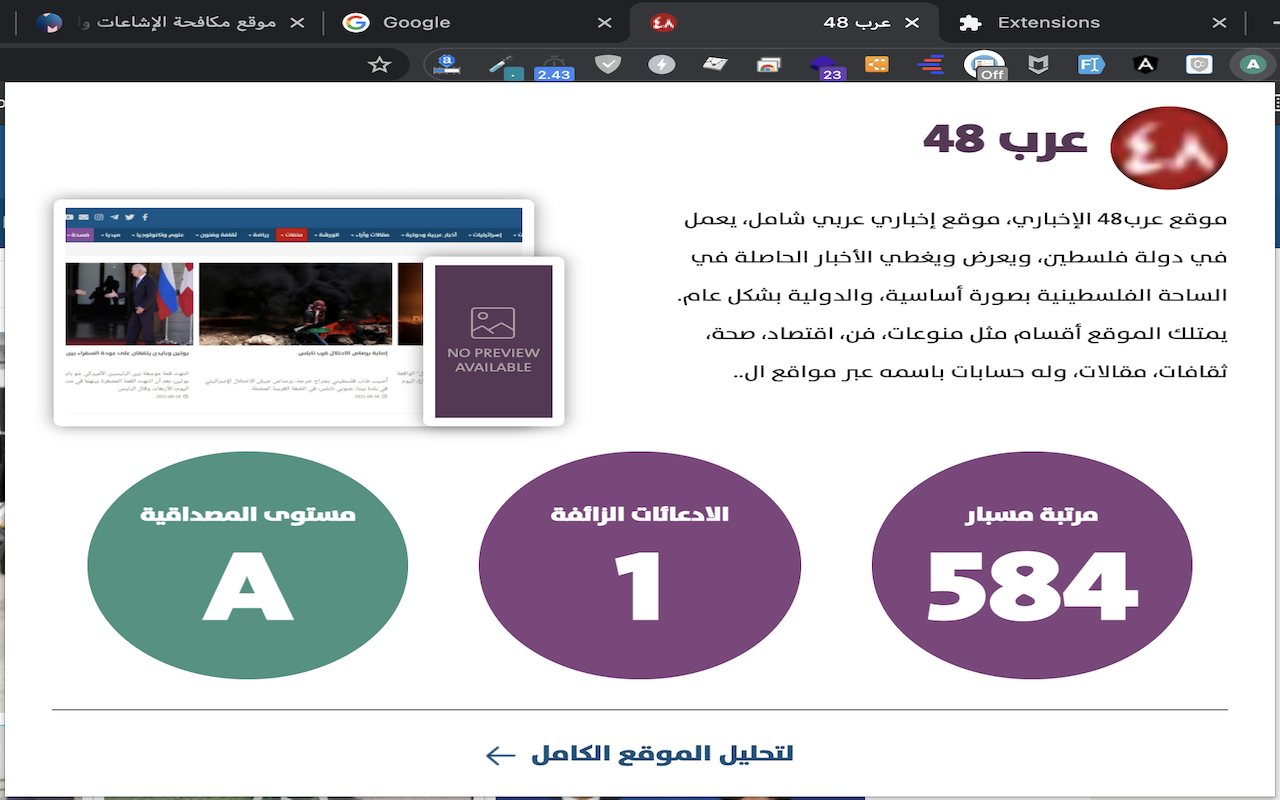This screenshot has width=1280, height=800.
Task: Click the FI extension icon in toolbar
Action: click(x=1090, y=64)
